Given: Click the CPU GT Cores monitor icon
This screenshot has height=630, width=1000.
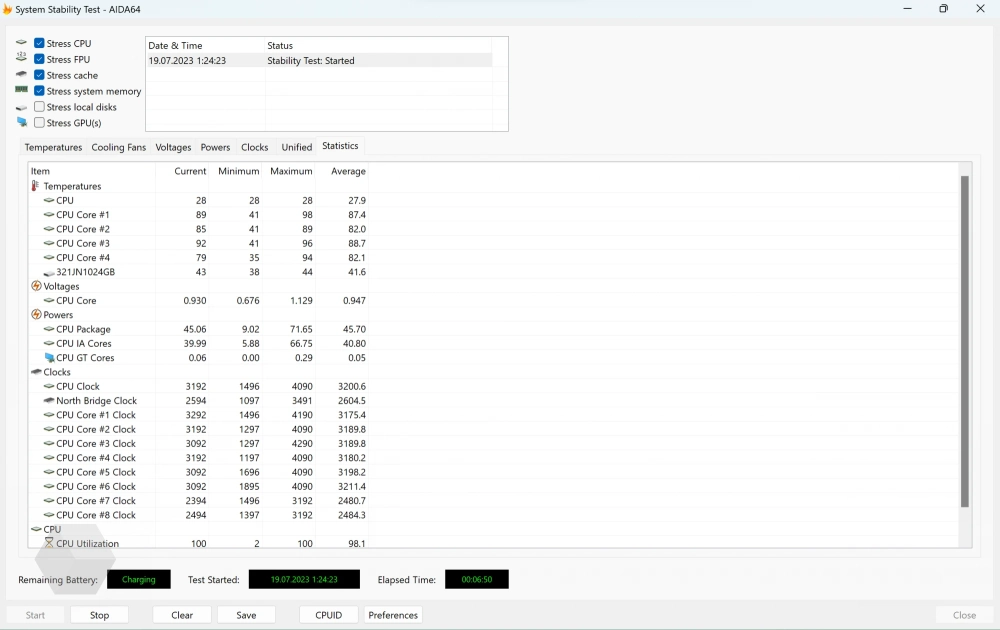Looking at the screenshot, I should pos(49,358).
